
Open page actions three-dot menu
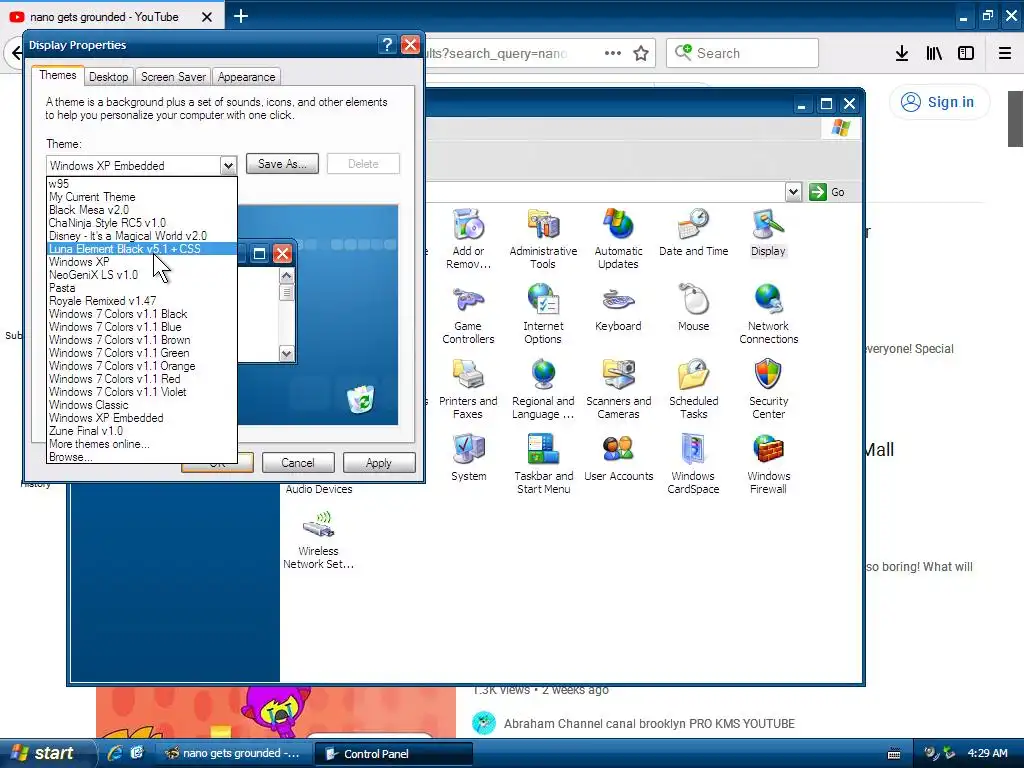[x=613, y=53]
